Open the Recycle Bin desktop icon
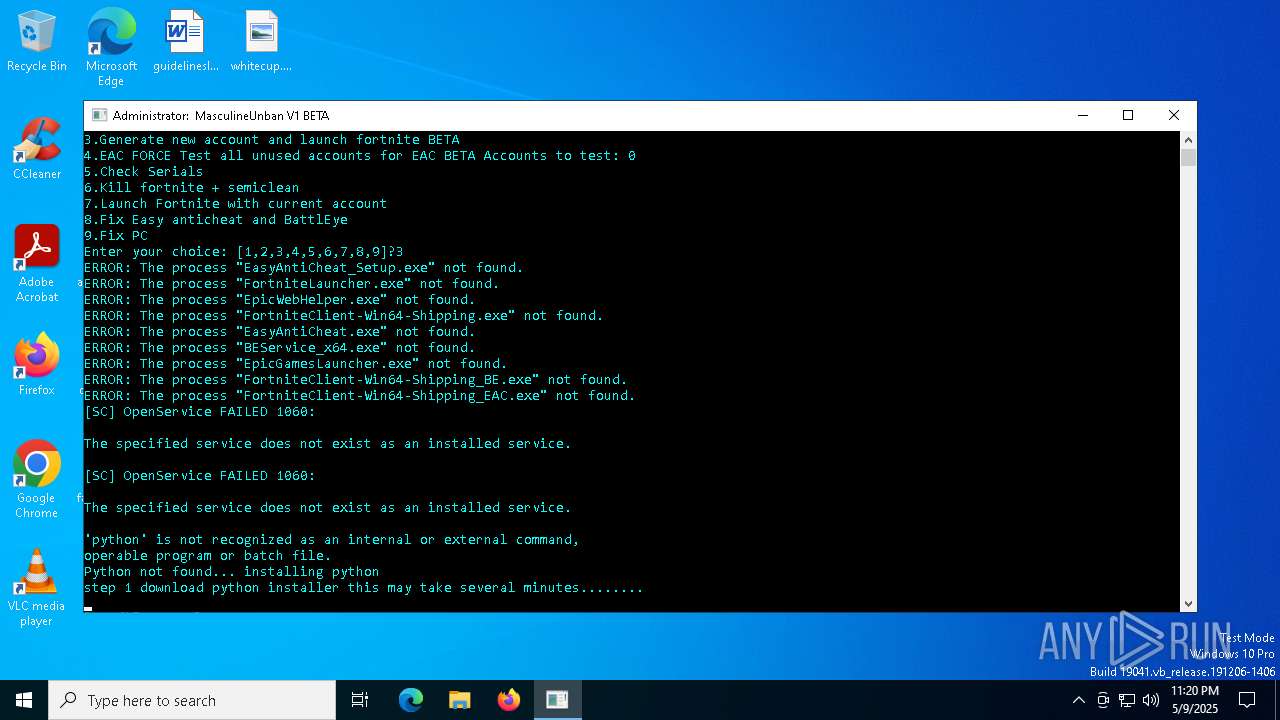This screenshot has height=720, width=1280. pos(37,41)
